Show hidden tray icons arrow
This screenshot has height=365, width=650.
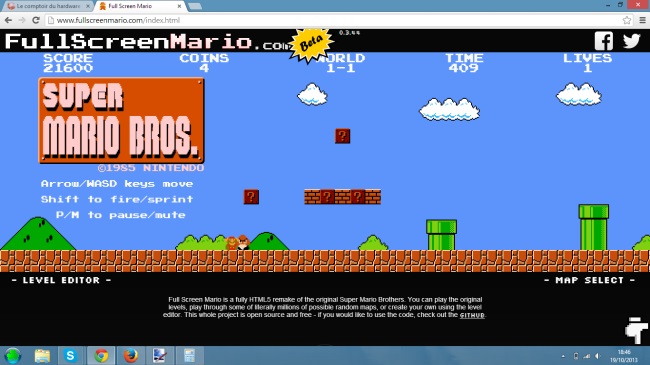(x=563, y=356)
